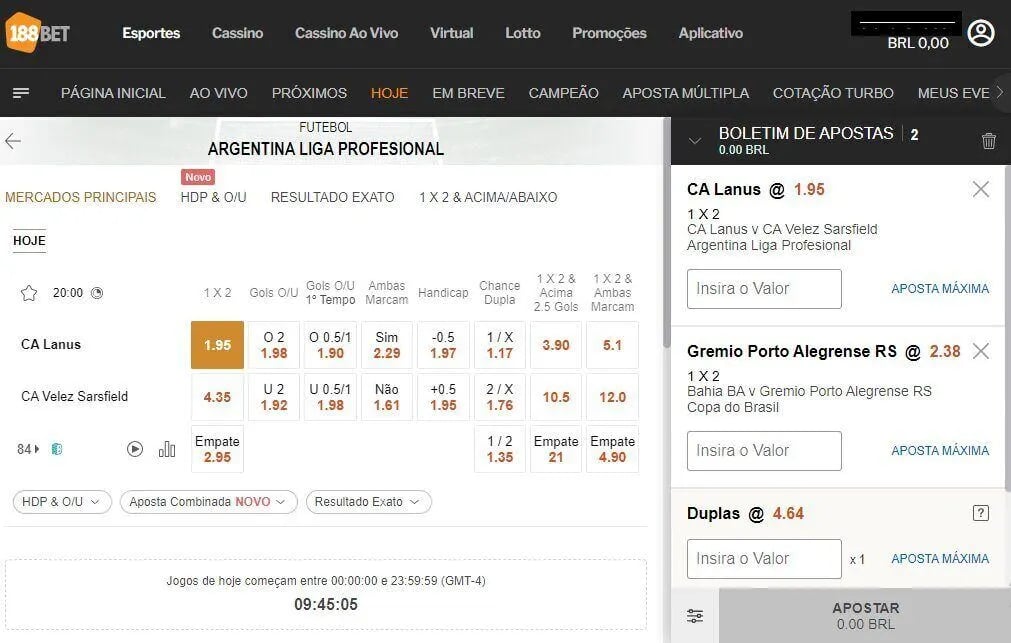
Task: Expand the Resultado Exato dropdown pill
Action: tap(368, 502)
